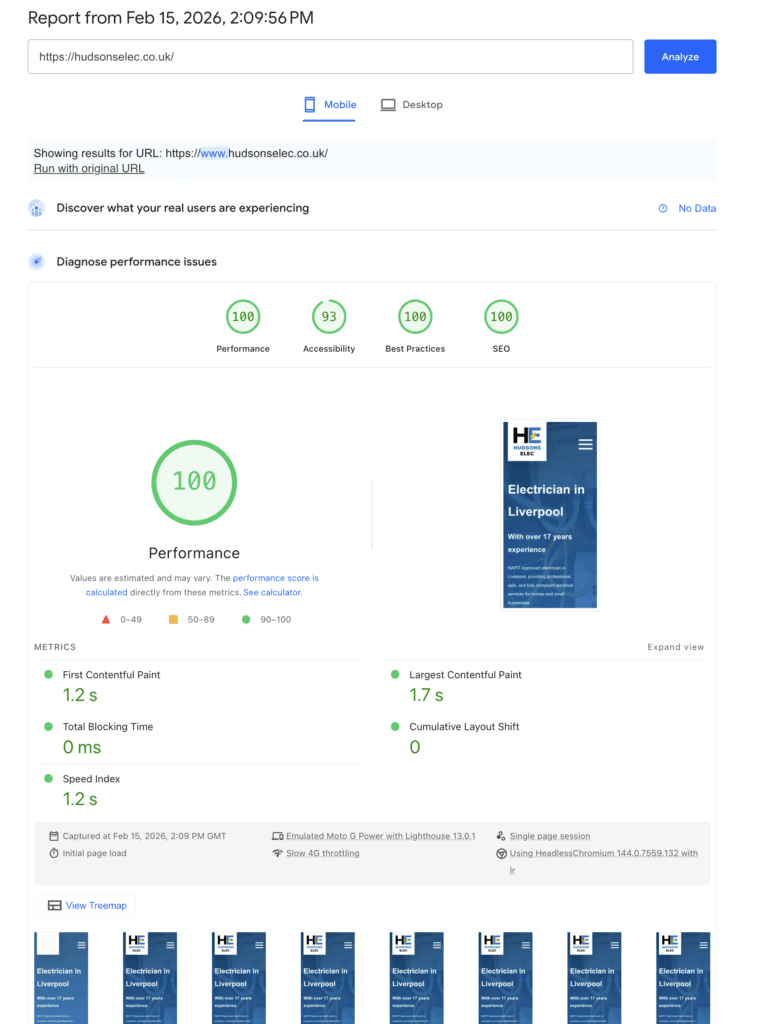The width and height of the screenshot is (762, 1024).
Task: Click the Cumulative Layout Shift metric label
Action: pos(464,727)
